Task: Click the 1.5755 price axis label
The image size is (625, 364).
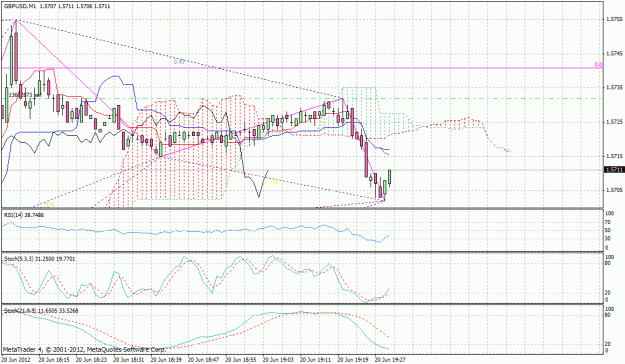Action: pyautogui.click(x=613, y=19)
